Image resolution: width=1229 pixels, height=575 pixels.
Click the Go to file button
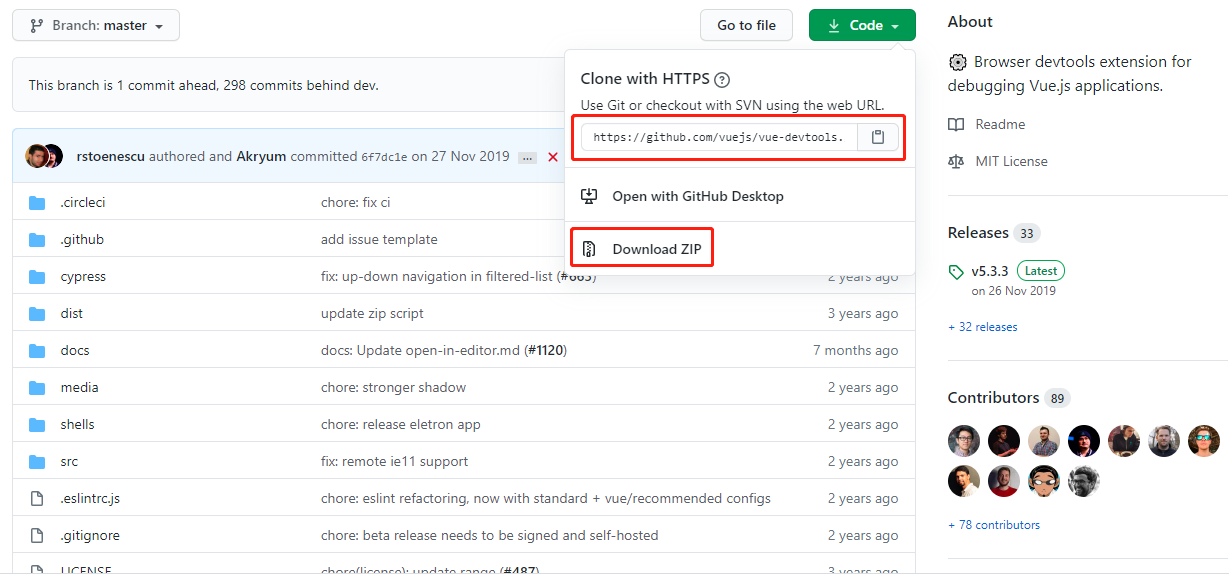click(747, 25)
